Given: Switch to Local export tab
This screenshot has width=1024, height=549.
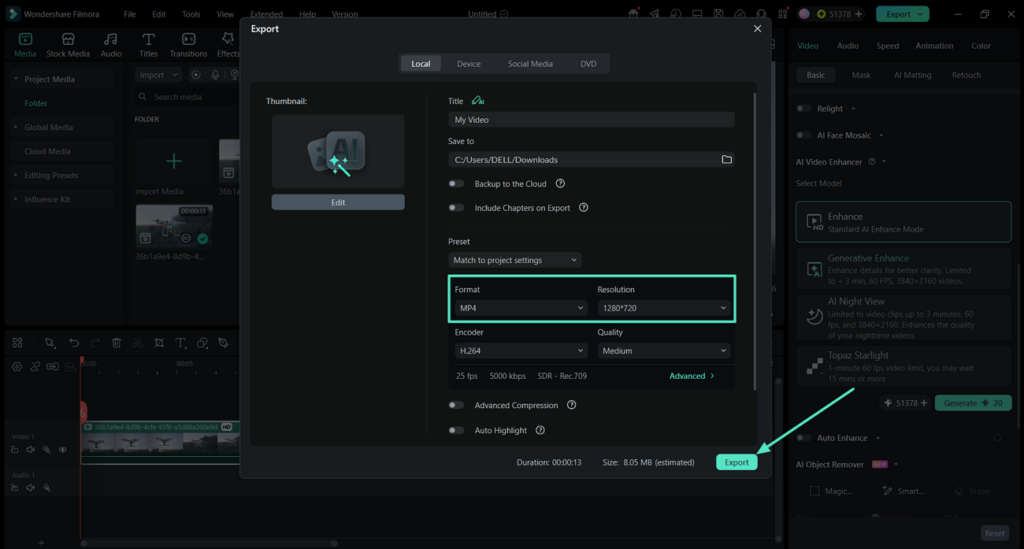Looking at the screenshot, I should click(x=421, y=63).
